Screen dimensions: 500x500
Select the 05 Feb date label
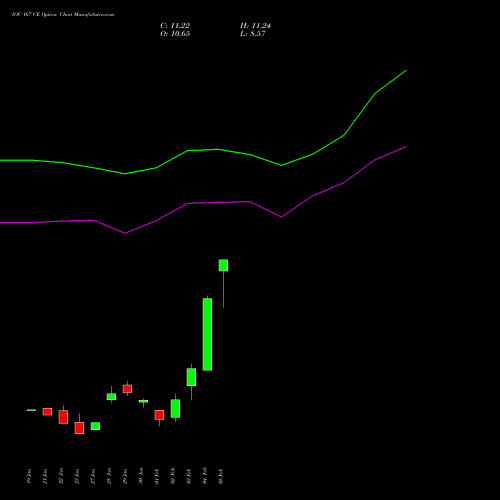click(221, 476)
